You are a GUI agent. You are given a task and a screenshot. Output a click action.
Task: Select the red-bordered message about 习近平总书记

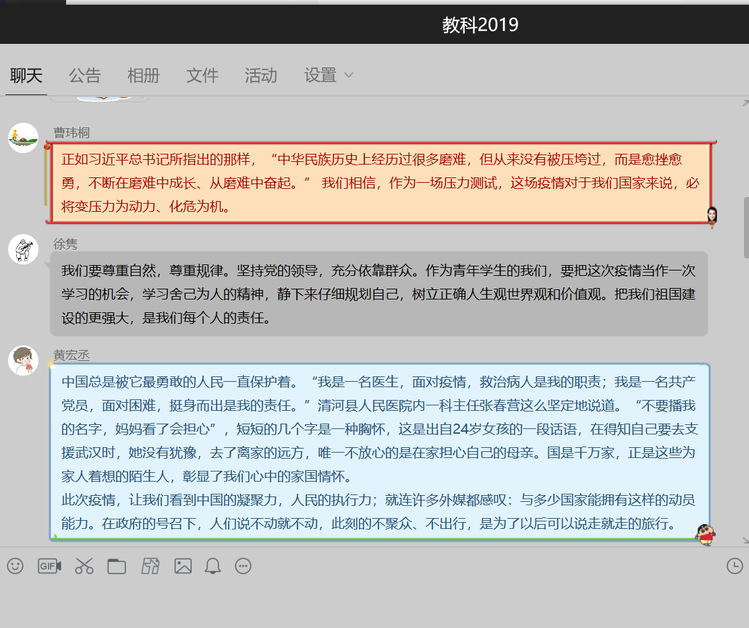[380, 183]
